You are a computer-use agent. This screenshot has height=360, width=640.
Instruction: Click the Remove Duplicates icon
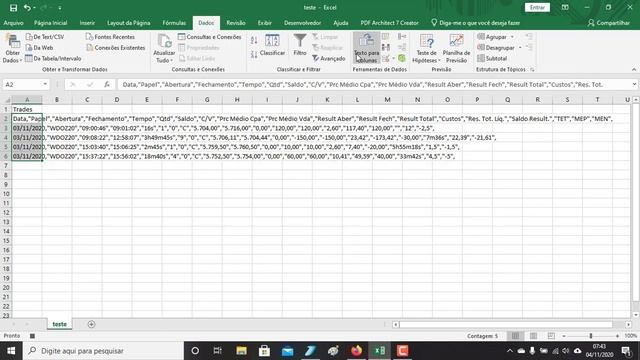(385, 48)
